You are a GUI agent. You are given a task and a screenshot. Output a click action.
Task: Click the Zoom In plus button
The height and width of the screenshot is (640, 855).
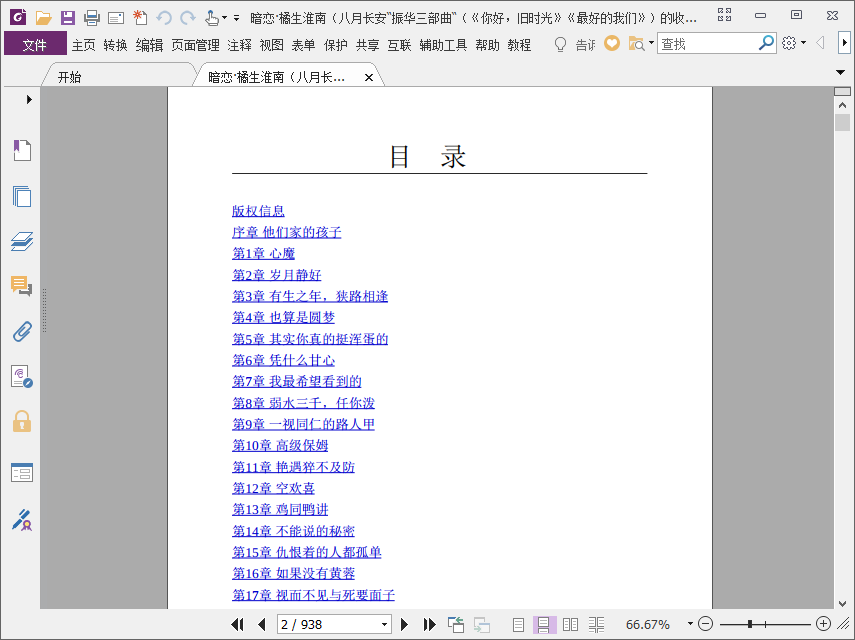click(x=823, y=624)
